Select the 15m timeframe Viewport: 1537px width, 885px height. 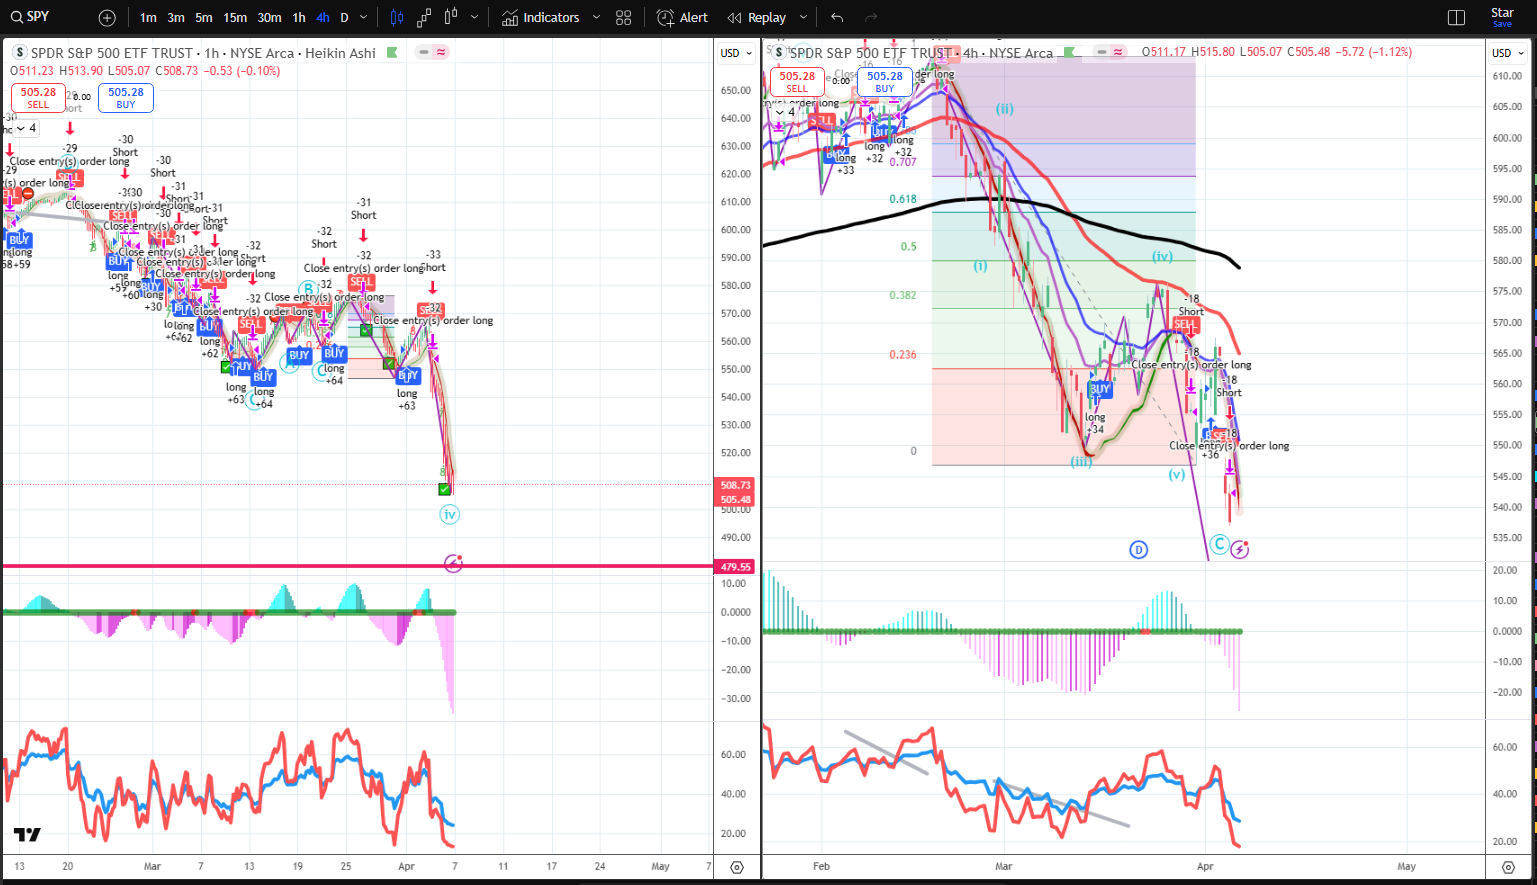[x=235, y=18]
